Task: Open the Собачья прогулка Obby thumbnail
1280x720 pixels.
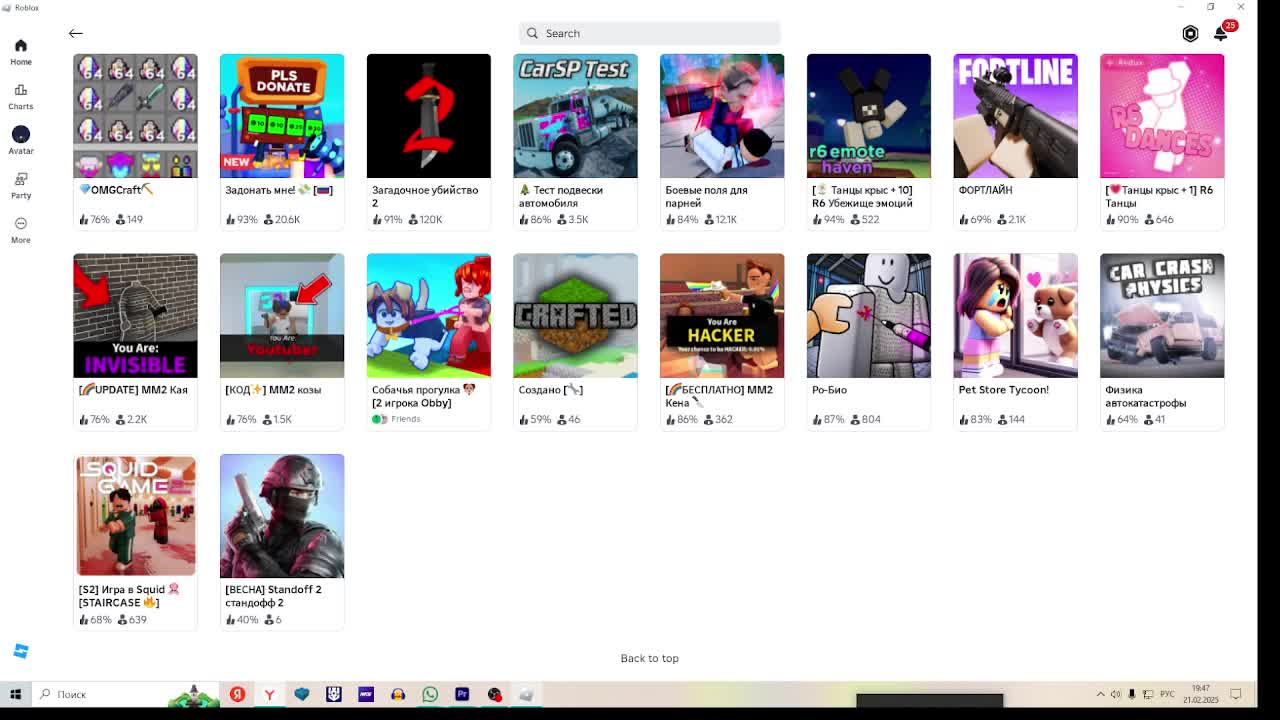Action: (x=429, y=316)
